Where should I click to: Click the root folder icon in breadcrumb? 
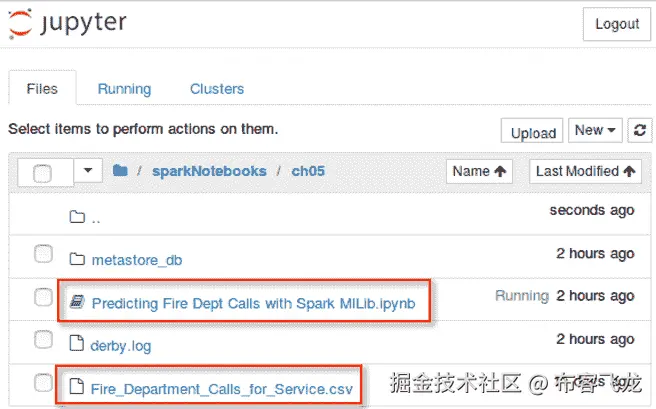[120, 171]
